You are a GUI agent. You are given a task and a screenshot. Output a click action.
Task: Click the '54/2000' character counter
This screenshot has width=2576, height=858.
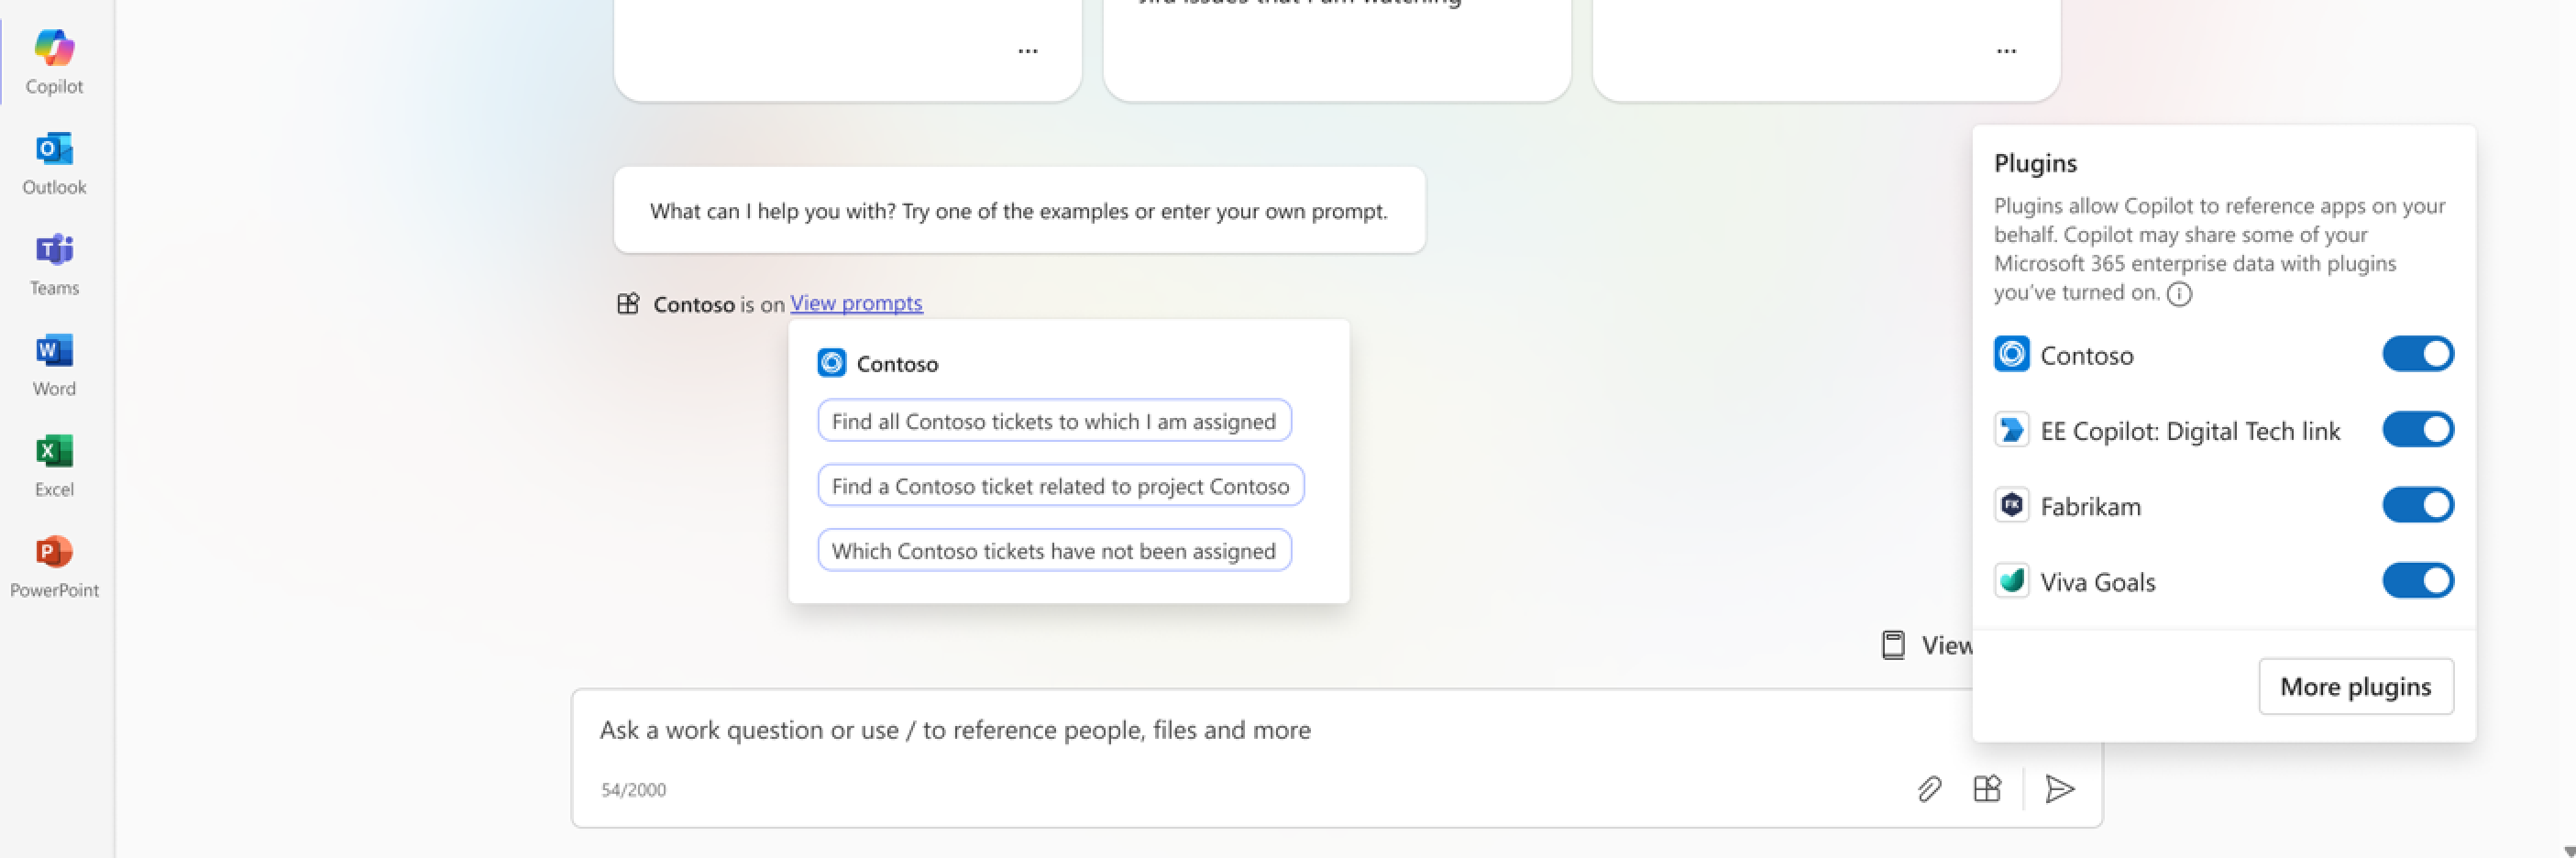633,790
